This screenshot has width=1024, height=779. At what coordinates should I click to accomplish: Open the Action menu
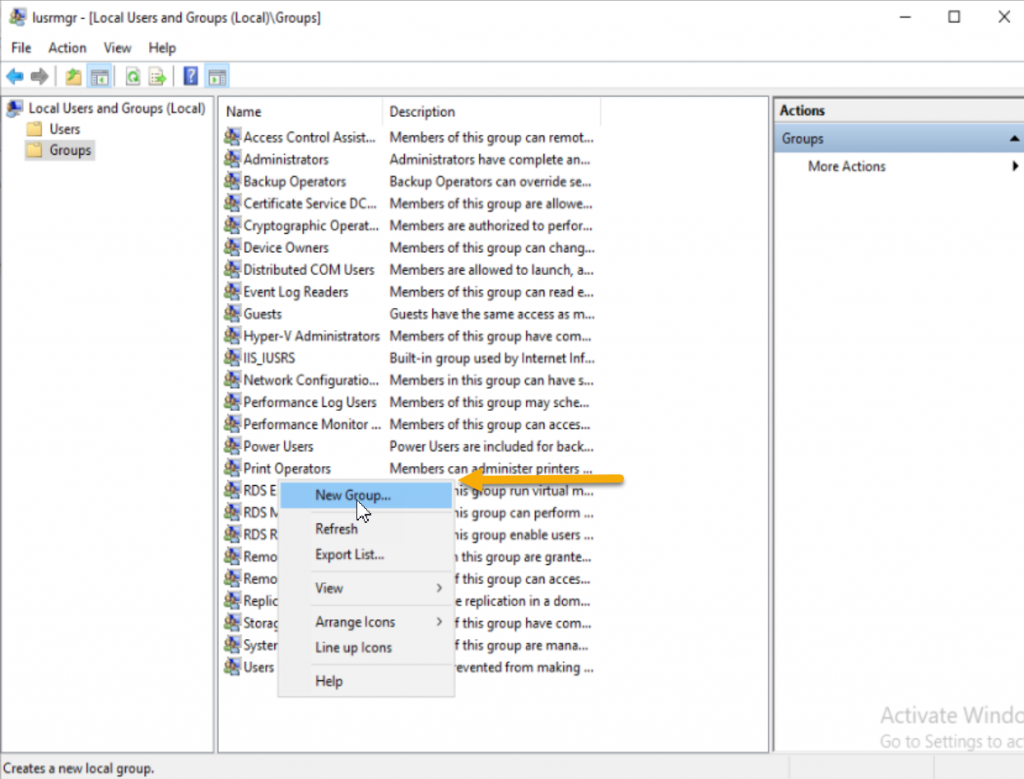[67, 47]
